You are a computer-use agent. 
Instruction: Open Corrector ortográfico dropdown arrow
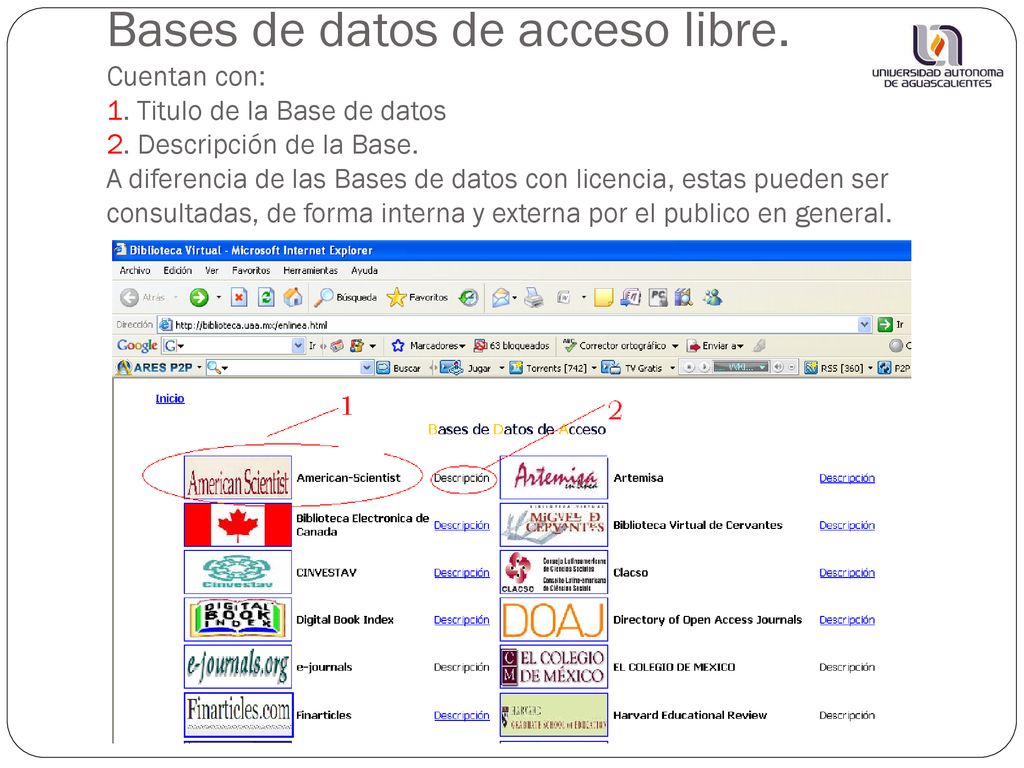(x=675, y=346)
